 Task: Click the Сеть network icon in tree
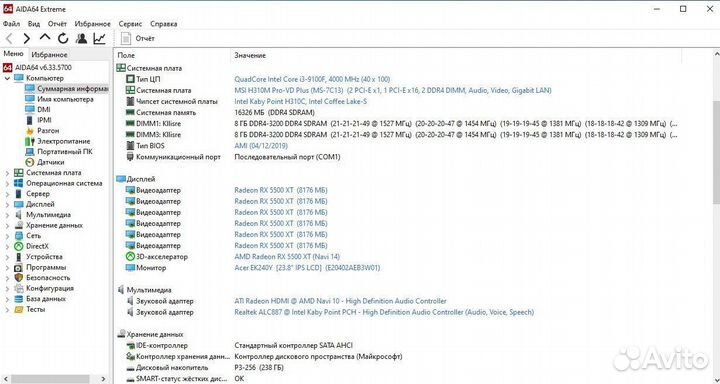(x=19, y=236)
